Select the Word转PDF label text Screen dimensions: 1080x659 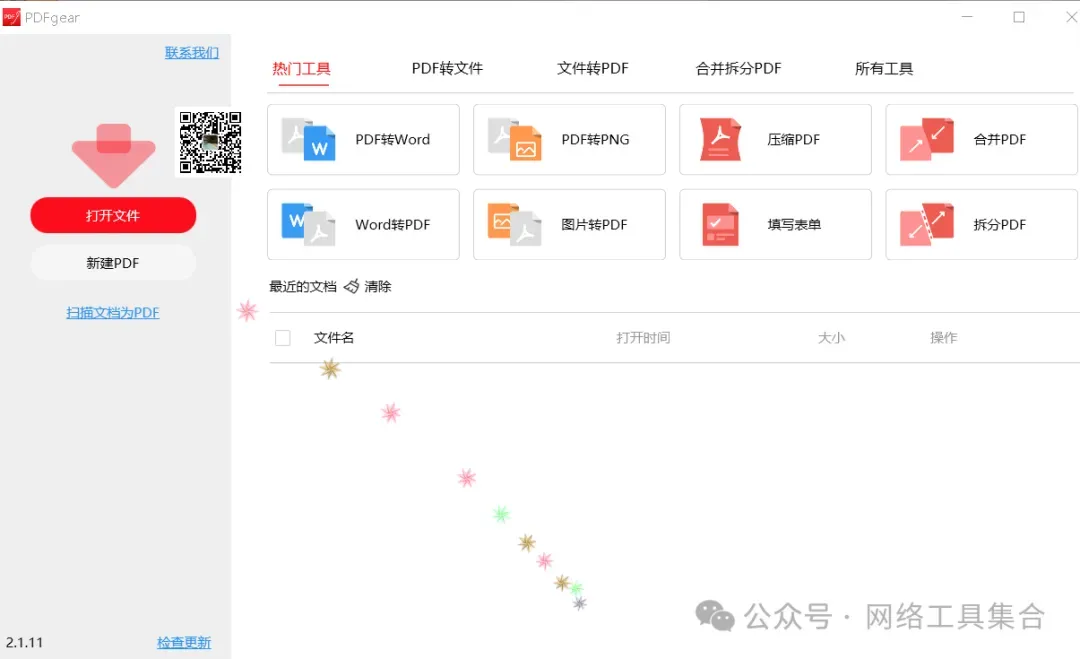click(393, 224)
